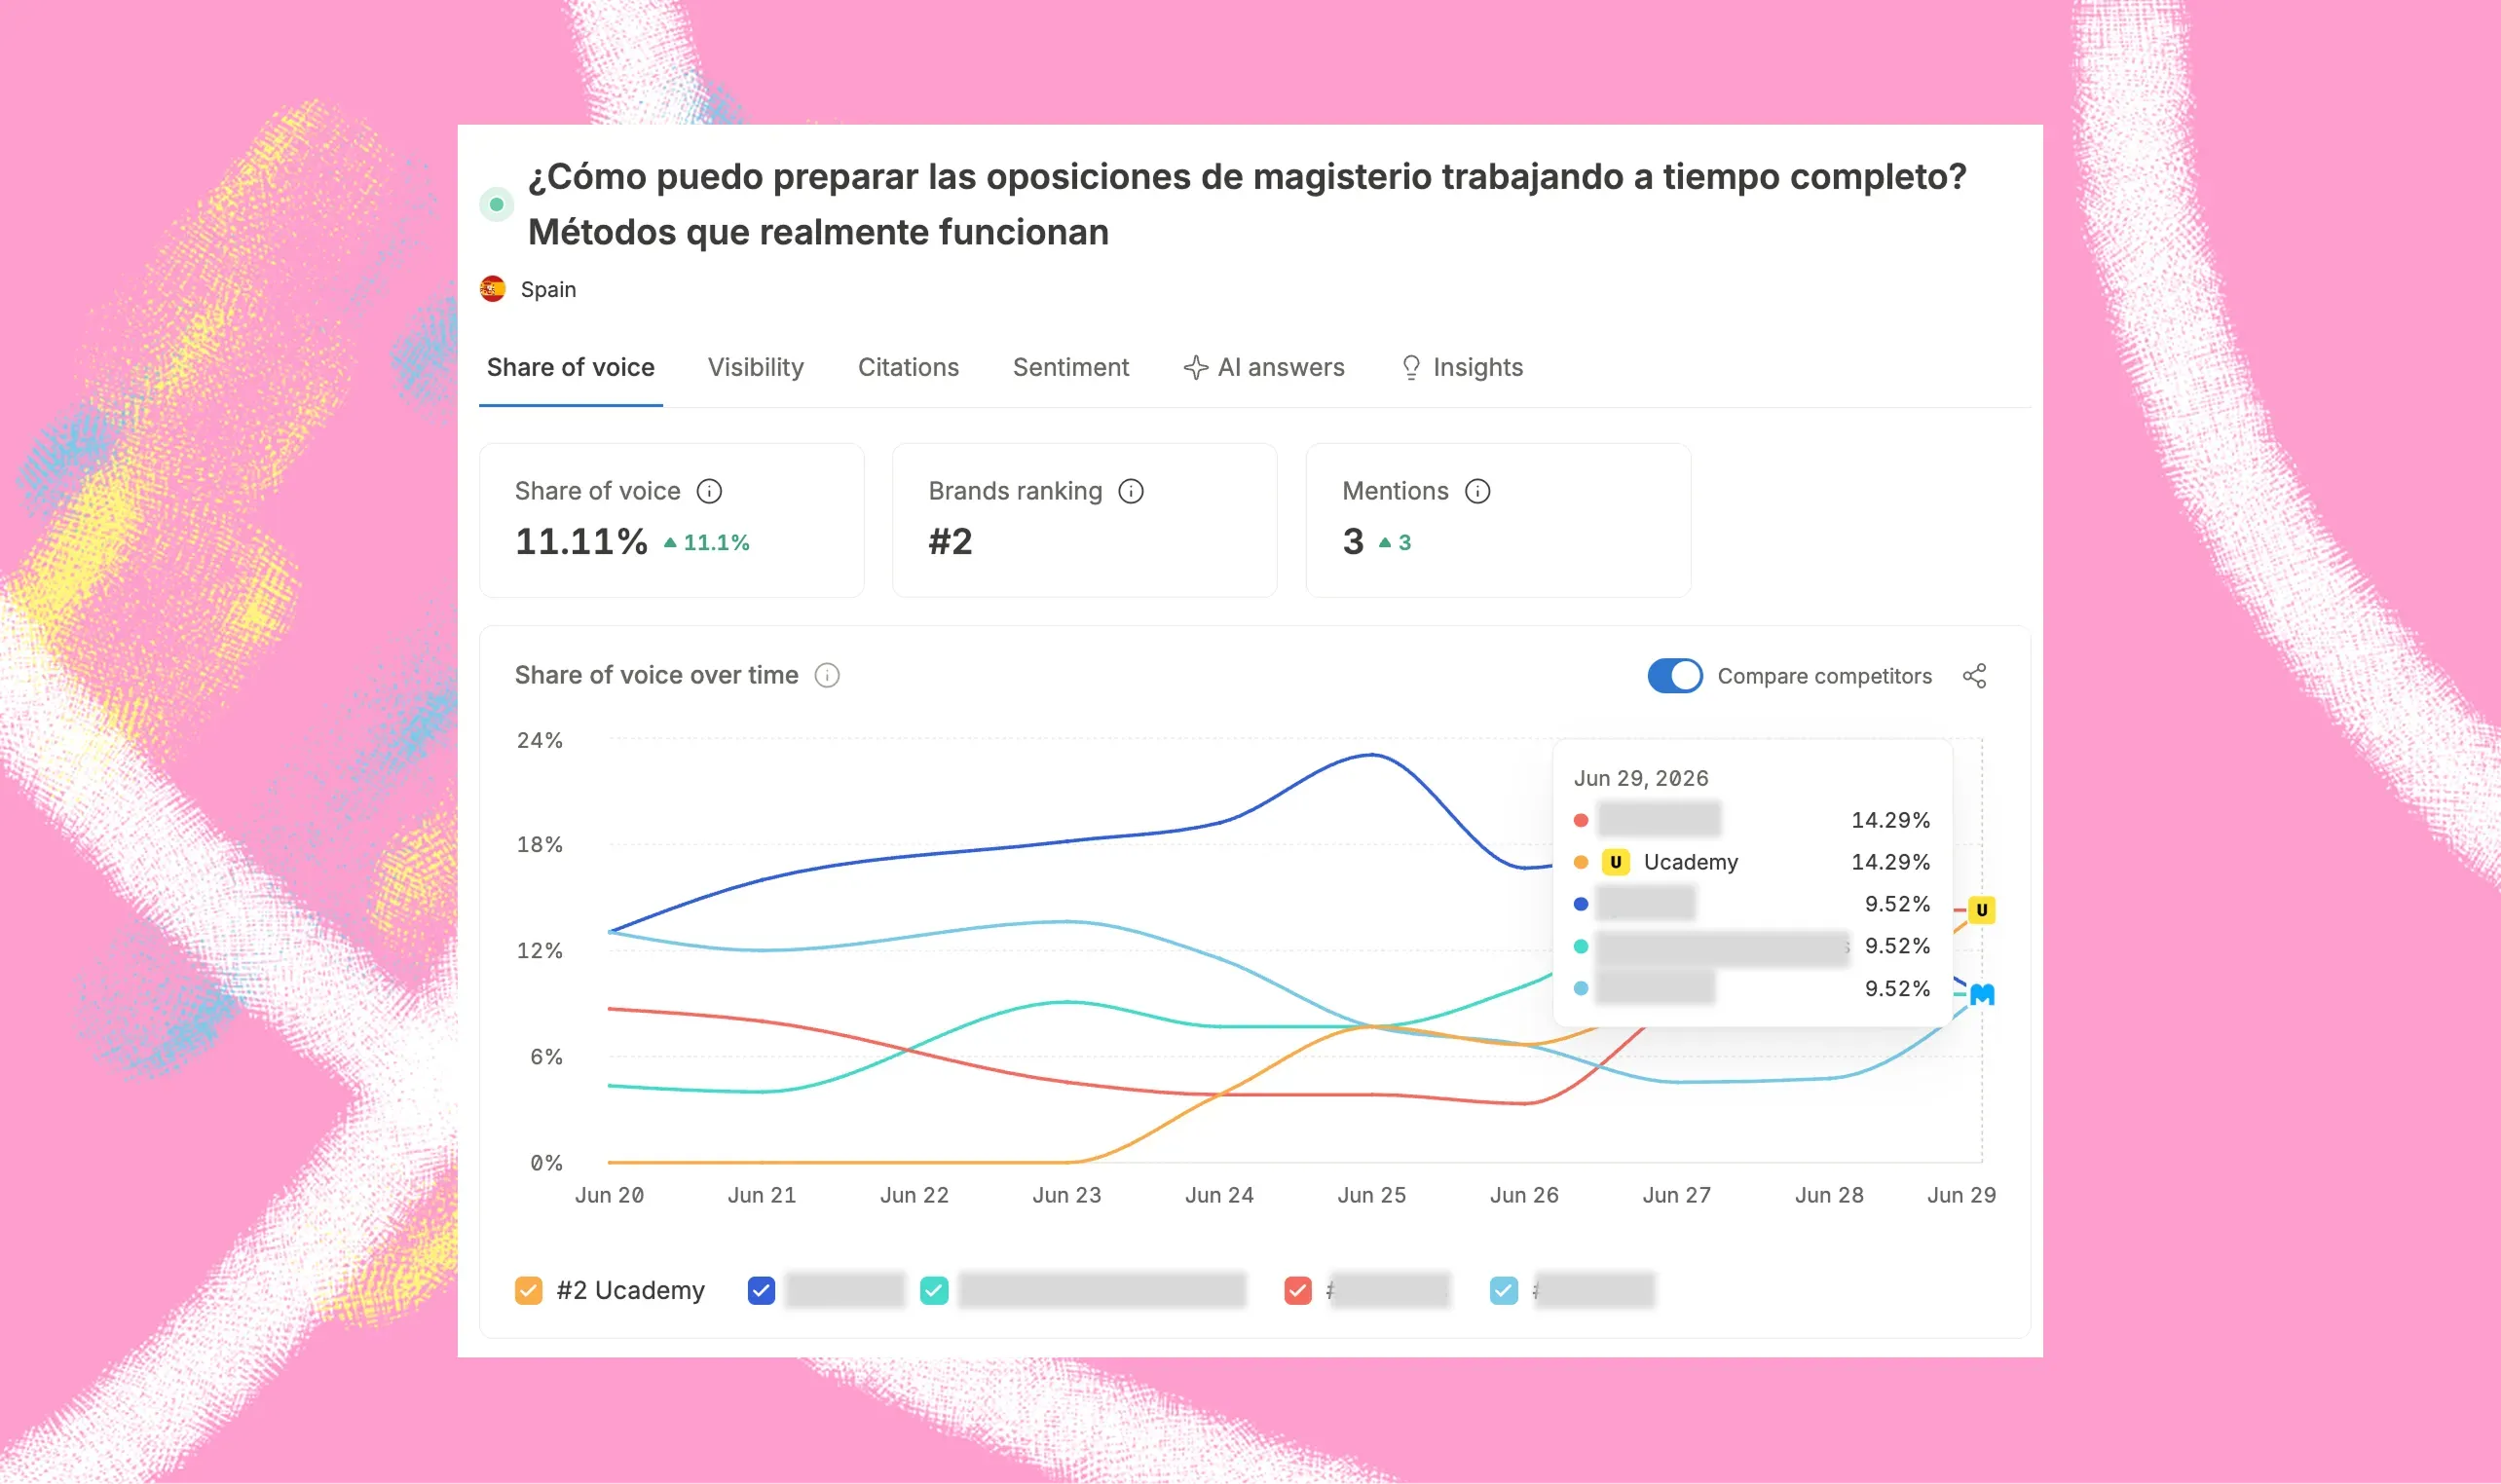
Task: Click the Mentions count 3
Action: [1353, 541]
